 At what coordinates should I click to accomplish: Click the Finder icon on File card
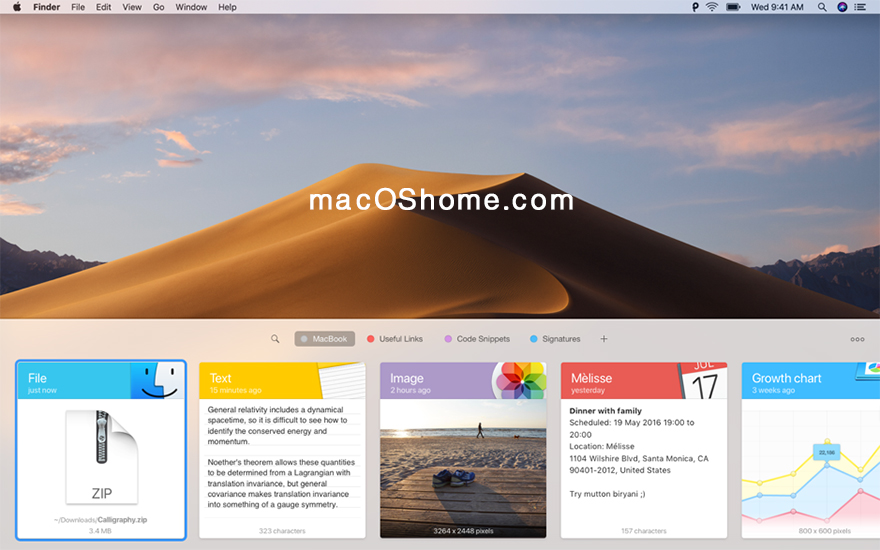point(157,381)
